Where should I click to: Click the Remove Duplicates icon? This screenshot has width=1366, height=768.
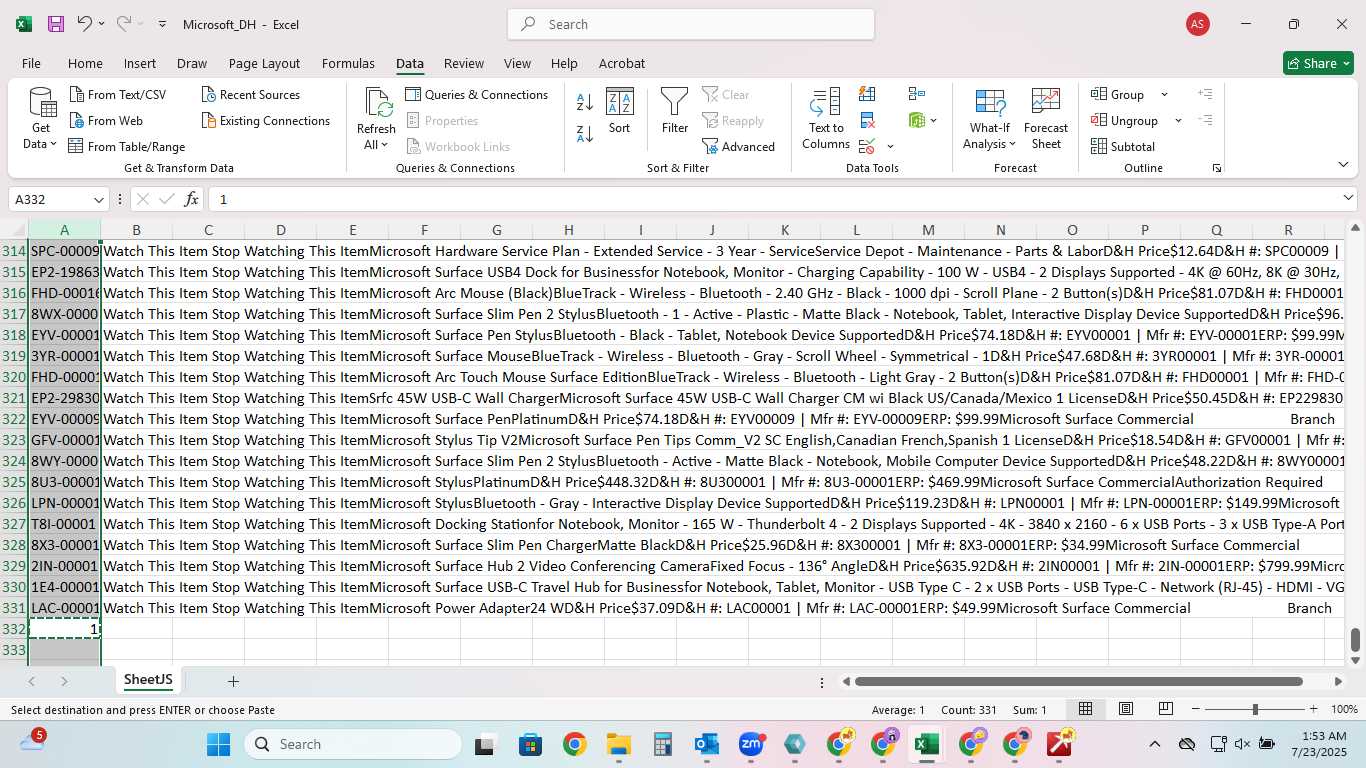coord(867,121)
